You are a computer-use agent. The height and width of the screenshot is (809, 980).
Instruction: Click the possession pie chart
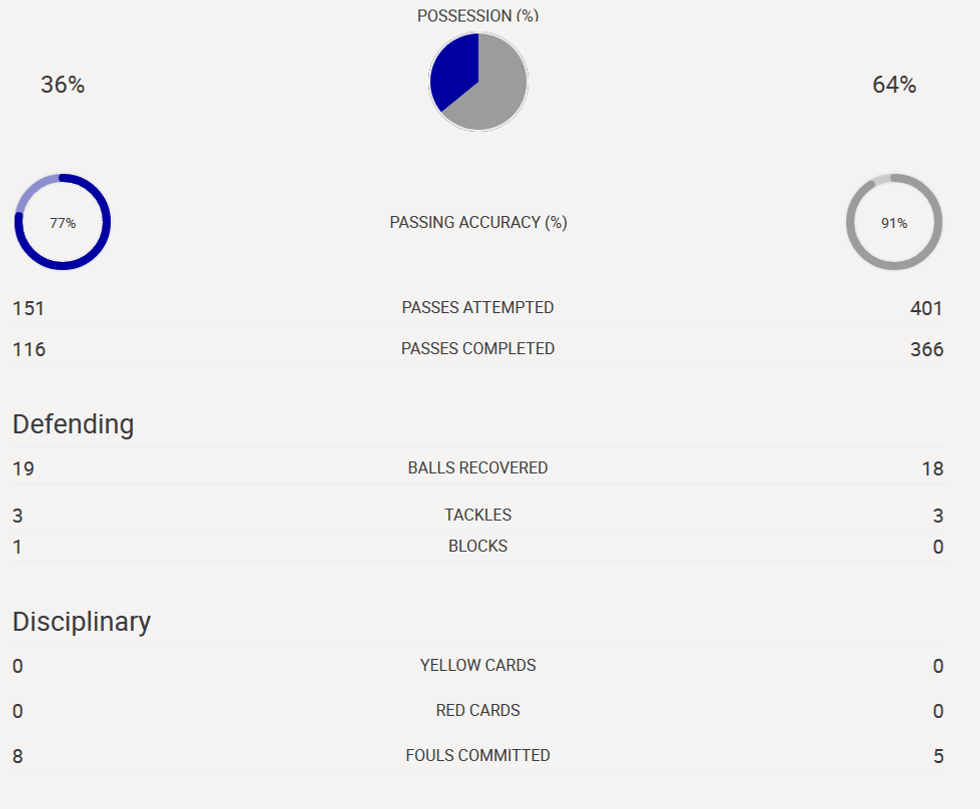[x=478, y=82]
